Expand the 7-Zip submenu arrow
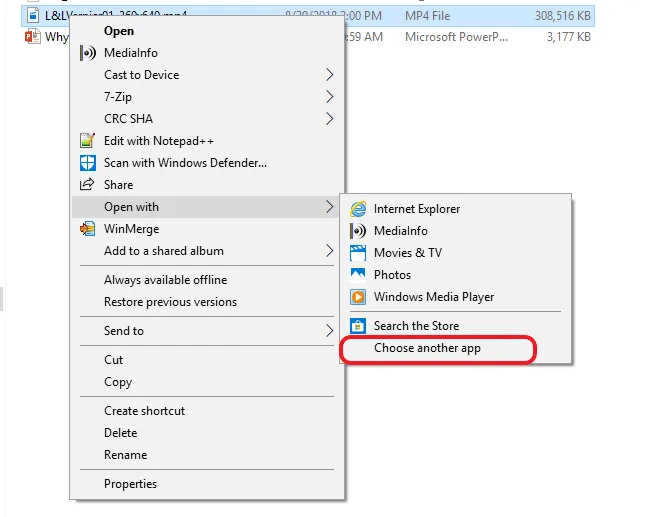Screen dimensions: 658x517 (x=330, y=97)
